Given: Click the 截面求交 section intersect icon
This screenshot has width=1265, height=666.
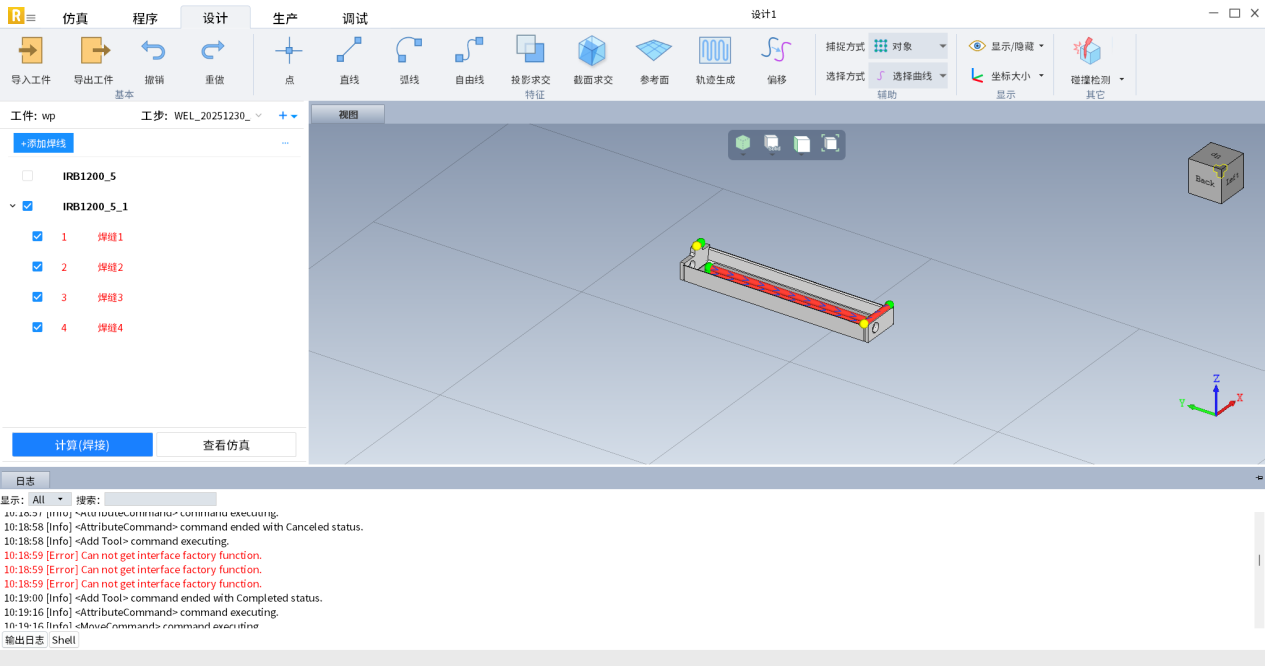Looking at the screenshot, I should pos(592,51).
